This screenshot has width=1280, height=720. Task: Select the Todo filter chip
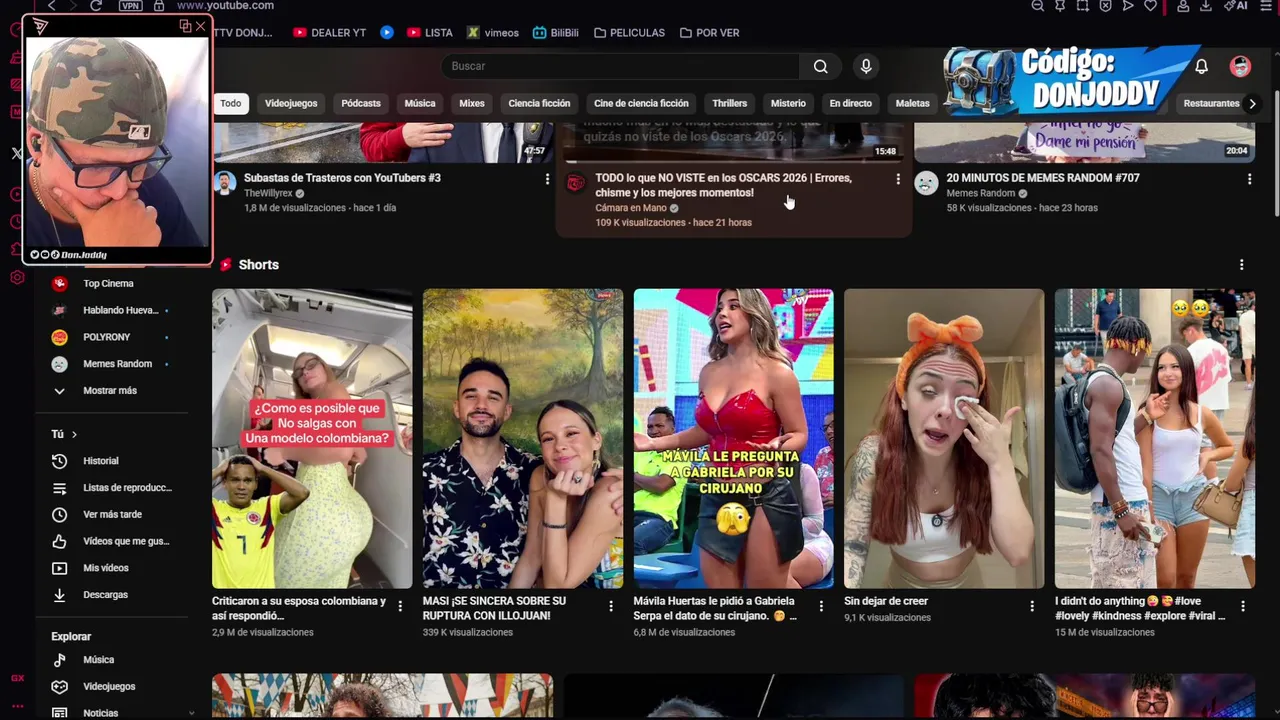point(231,103)
